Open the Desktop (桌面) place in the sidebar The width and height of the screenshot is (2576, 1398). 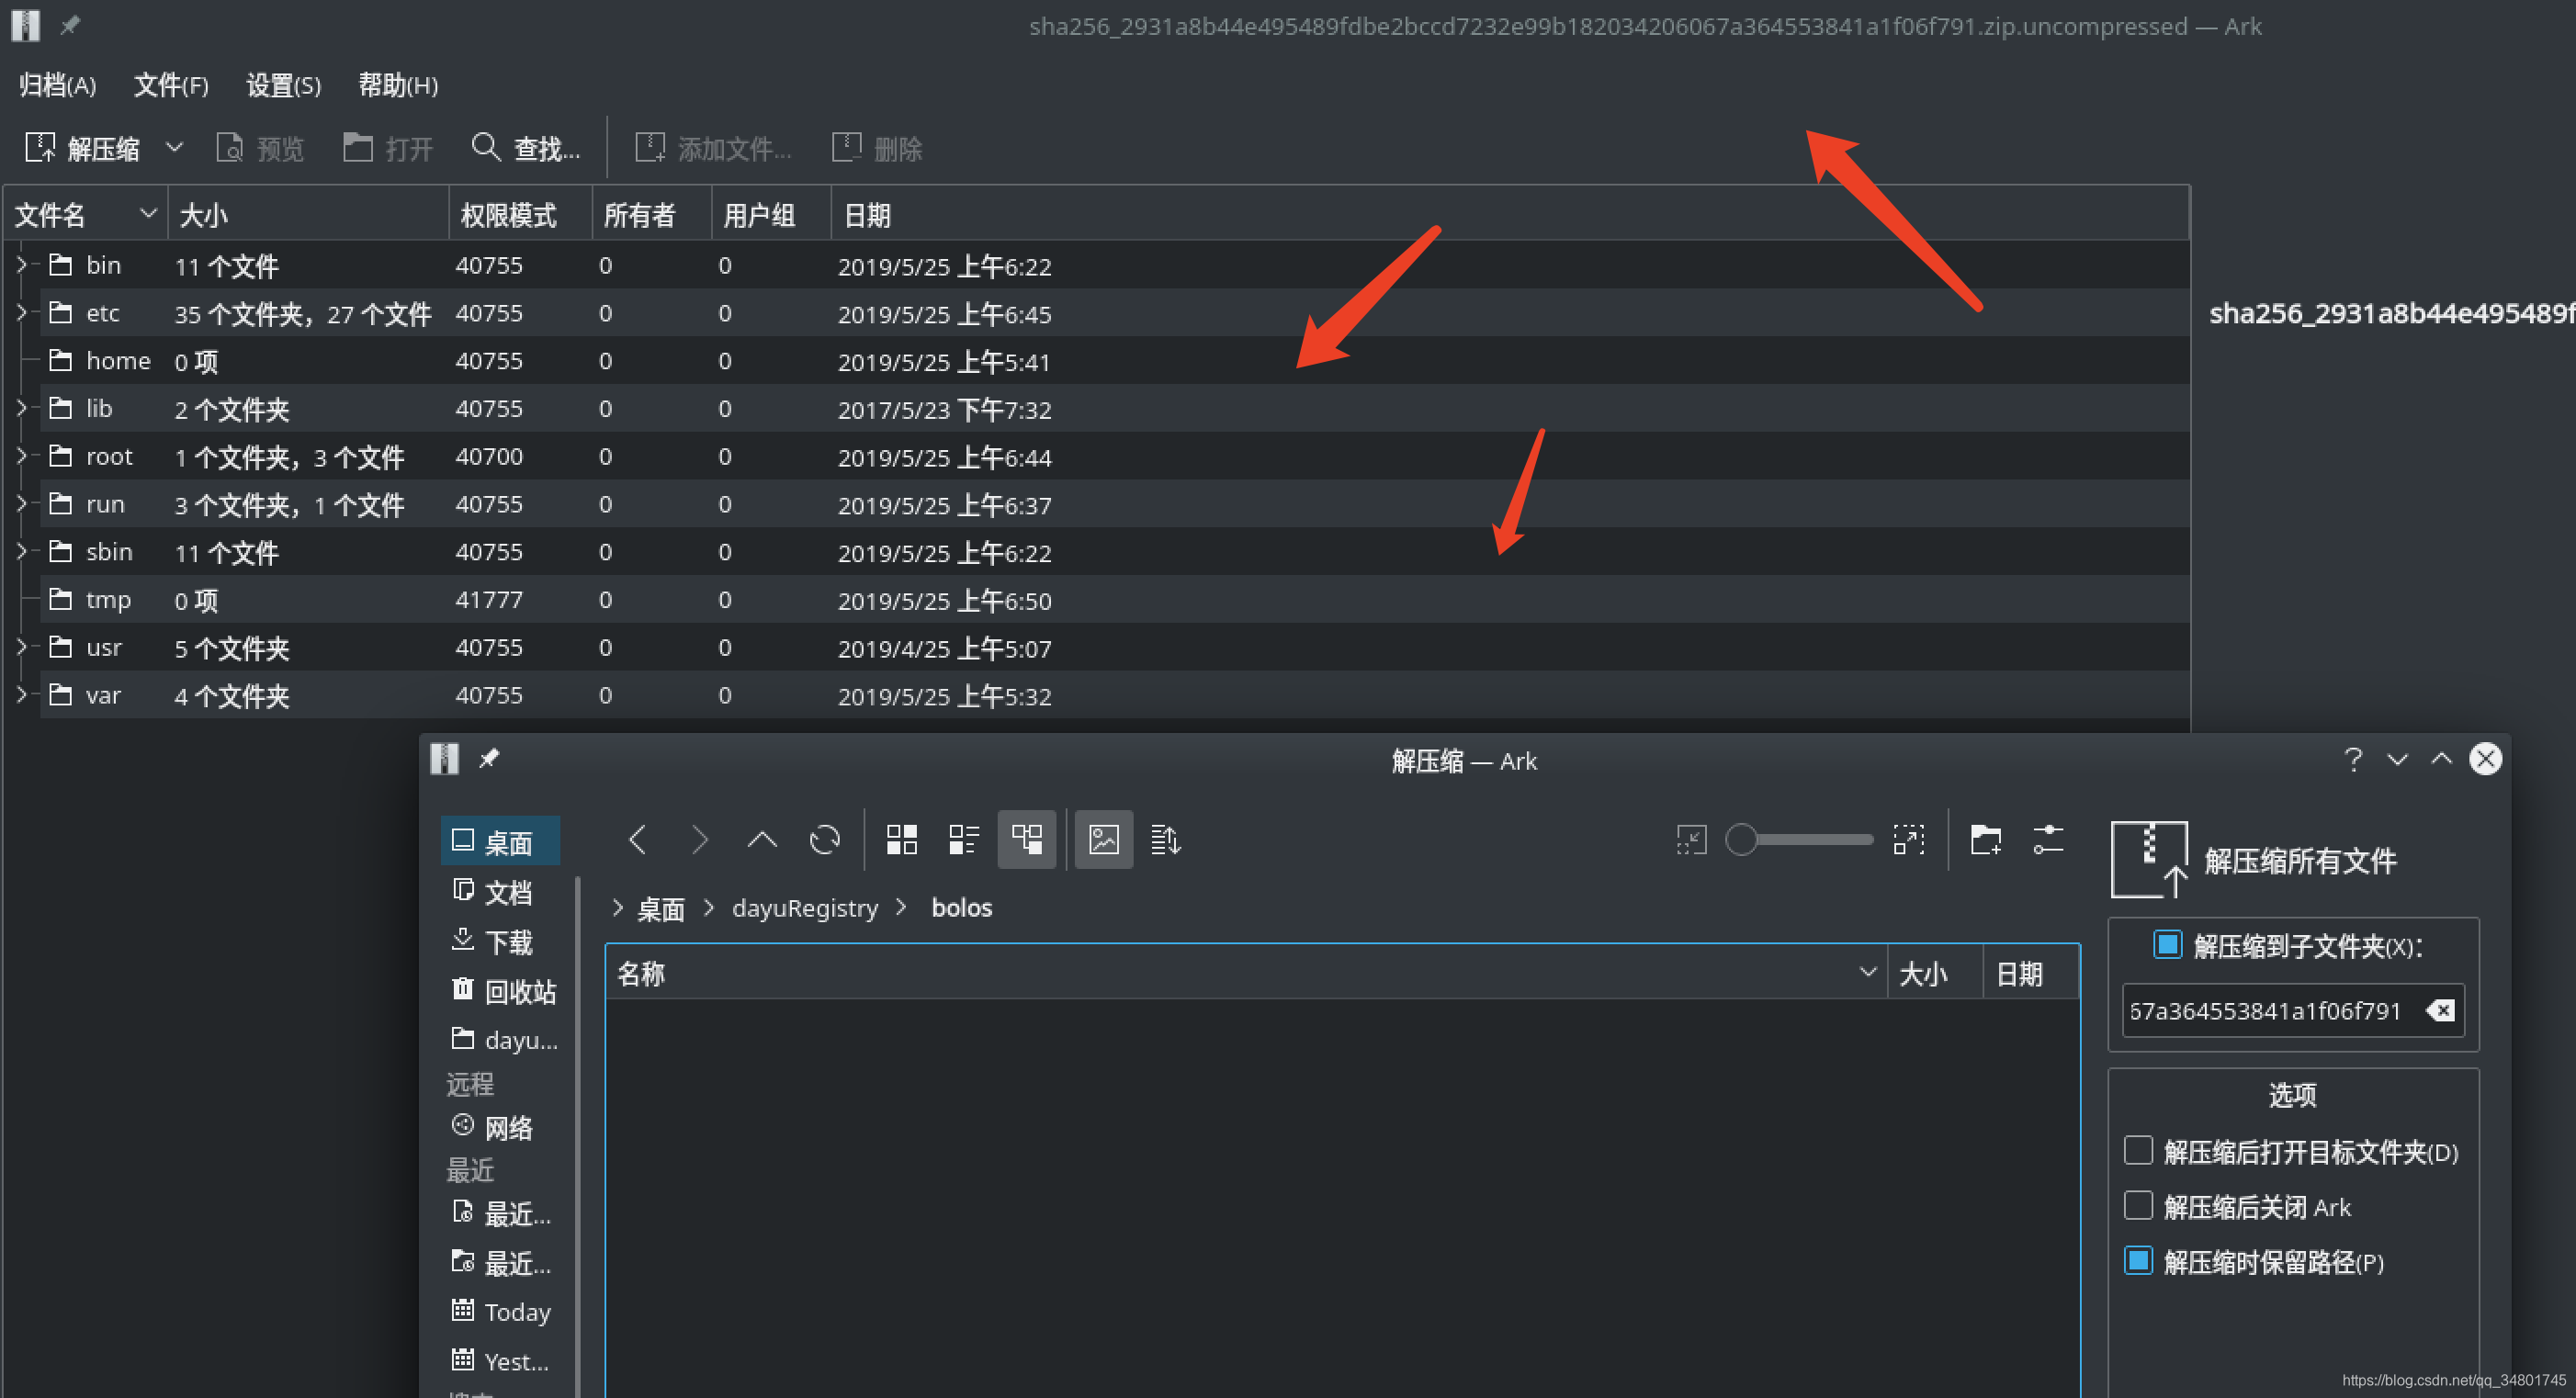click(499, 842)
